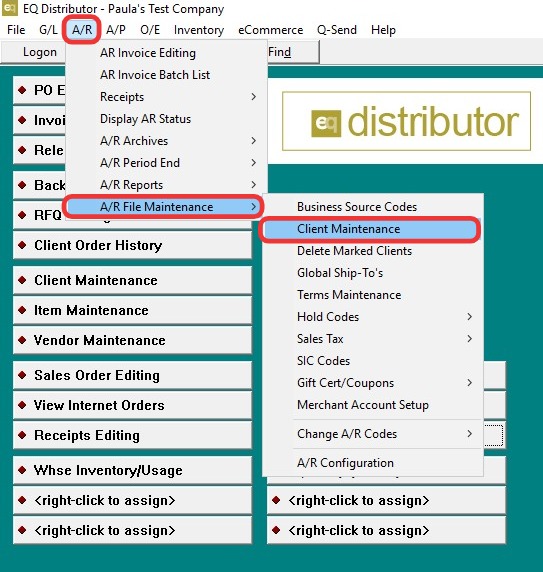Open Global Ship-To's
Viewport: 543px width, 572px height.
coord(373,273)
